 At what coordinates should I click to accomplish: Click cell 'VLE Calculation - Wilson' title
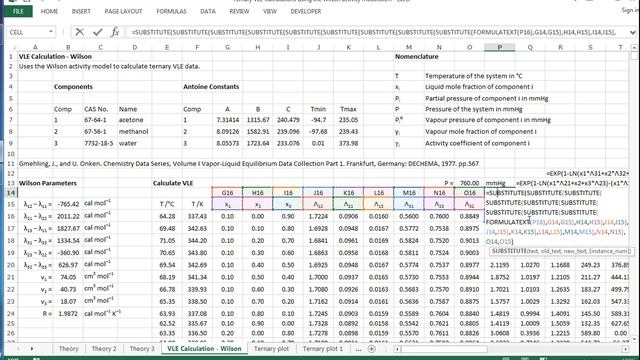click(x=55, y=57)
